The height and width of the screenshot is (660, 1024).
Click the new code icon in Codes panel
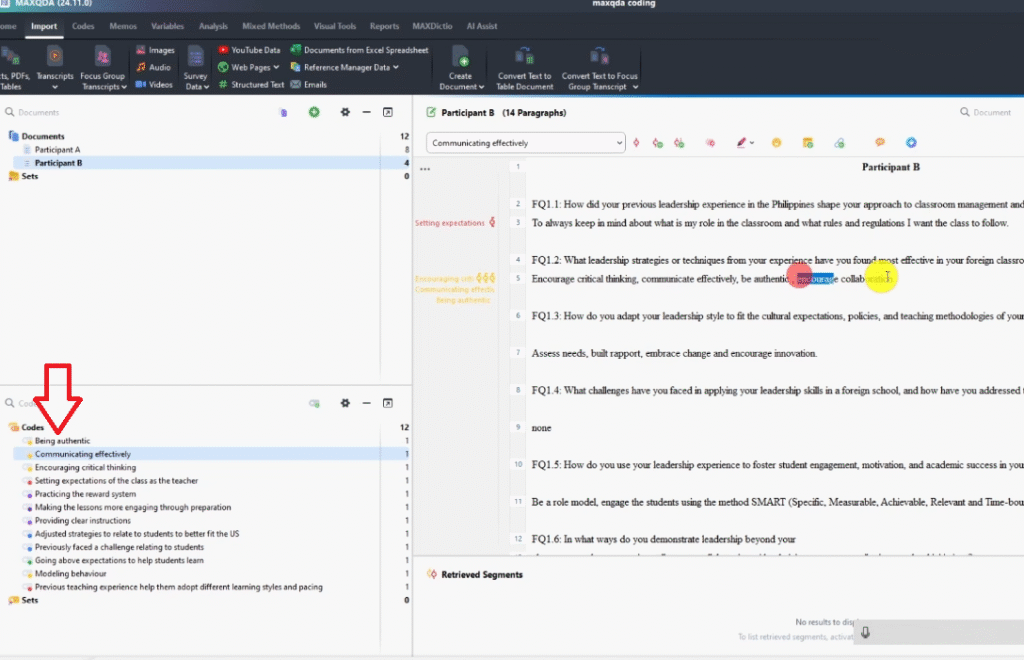(314, 403)
